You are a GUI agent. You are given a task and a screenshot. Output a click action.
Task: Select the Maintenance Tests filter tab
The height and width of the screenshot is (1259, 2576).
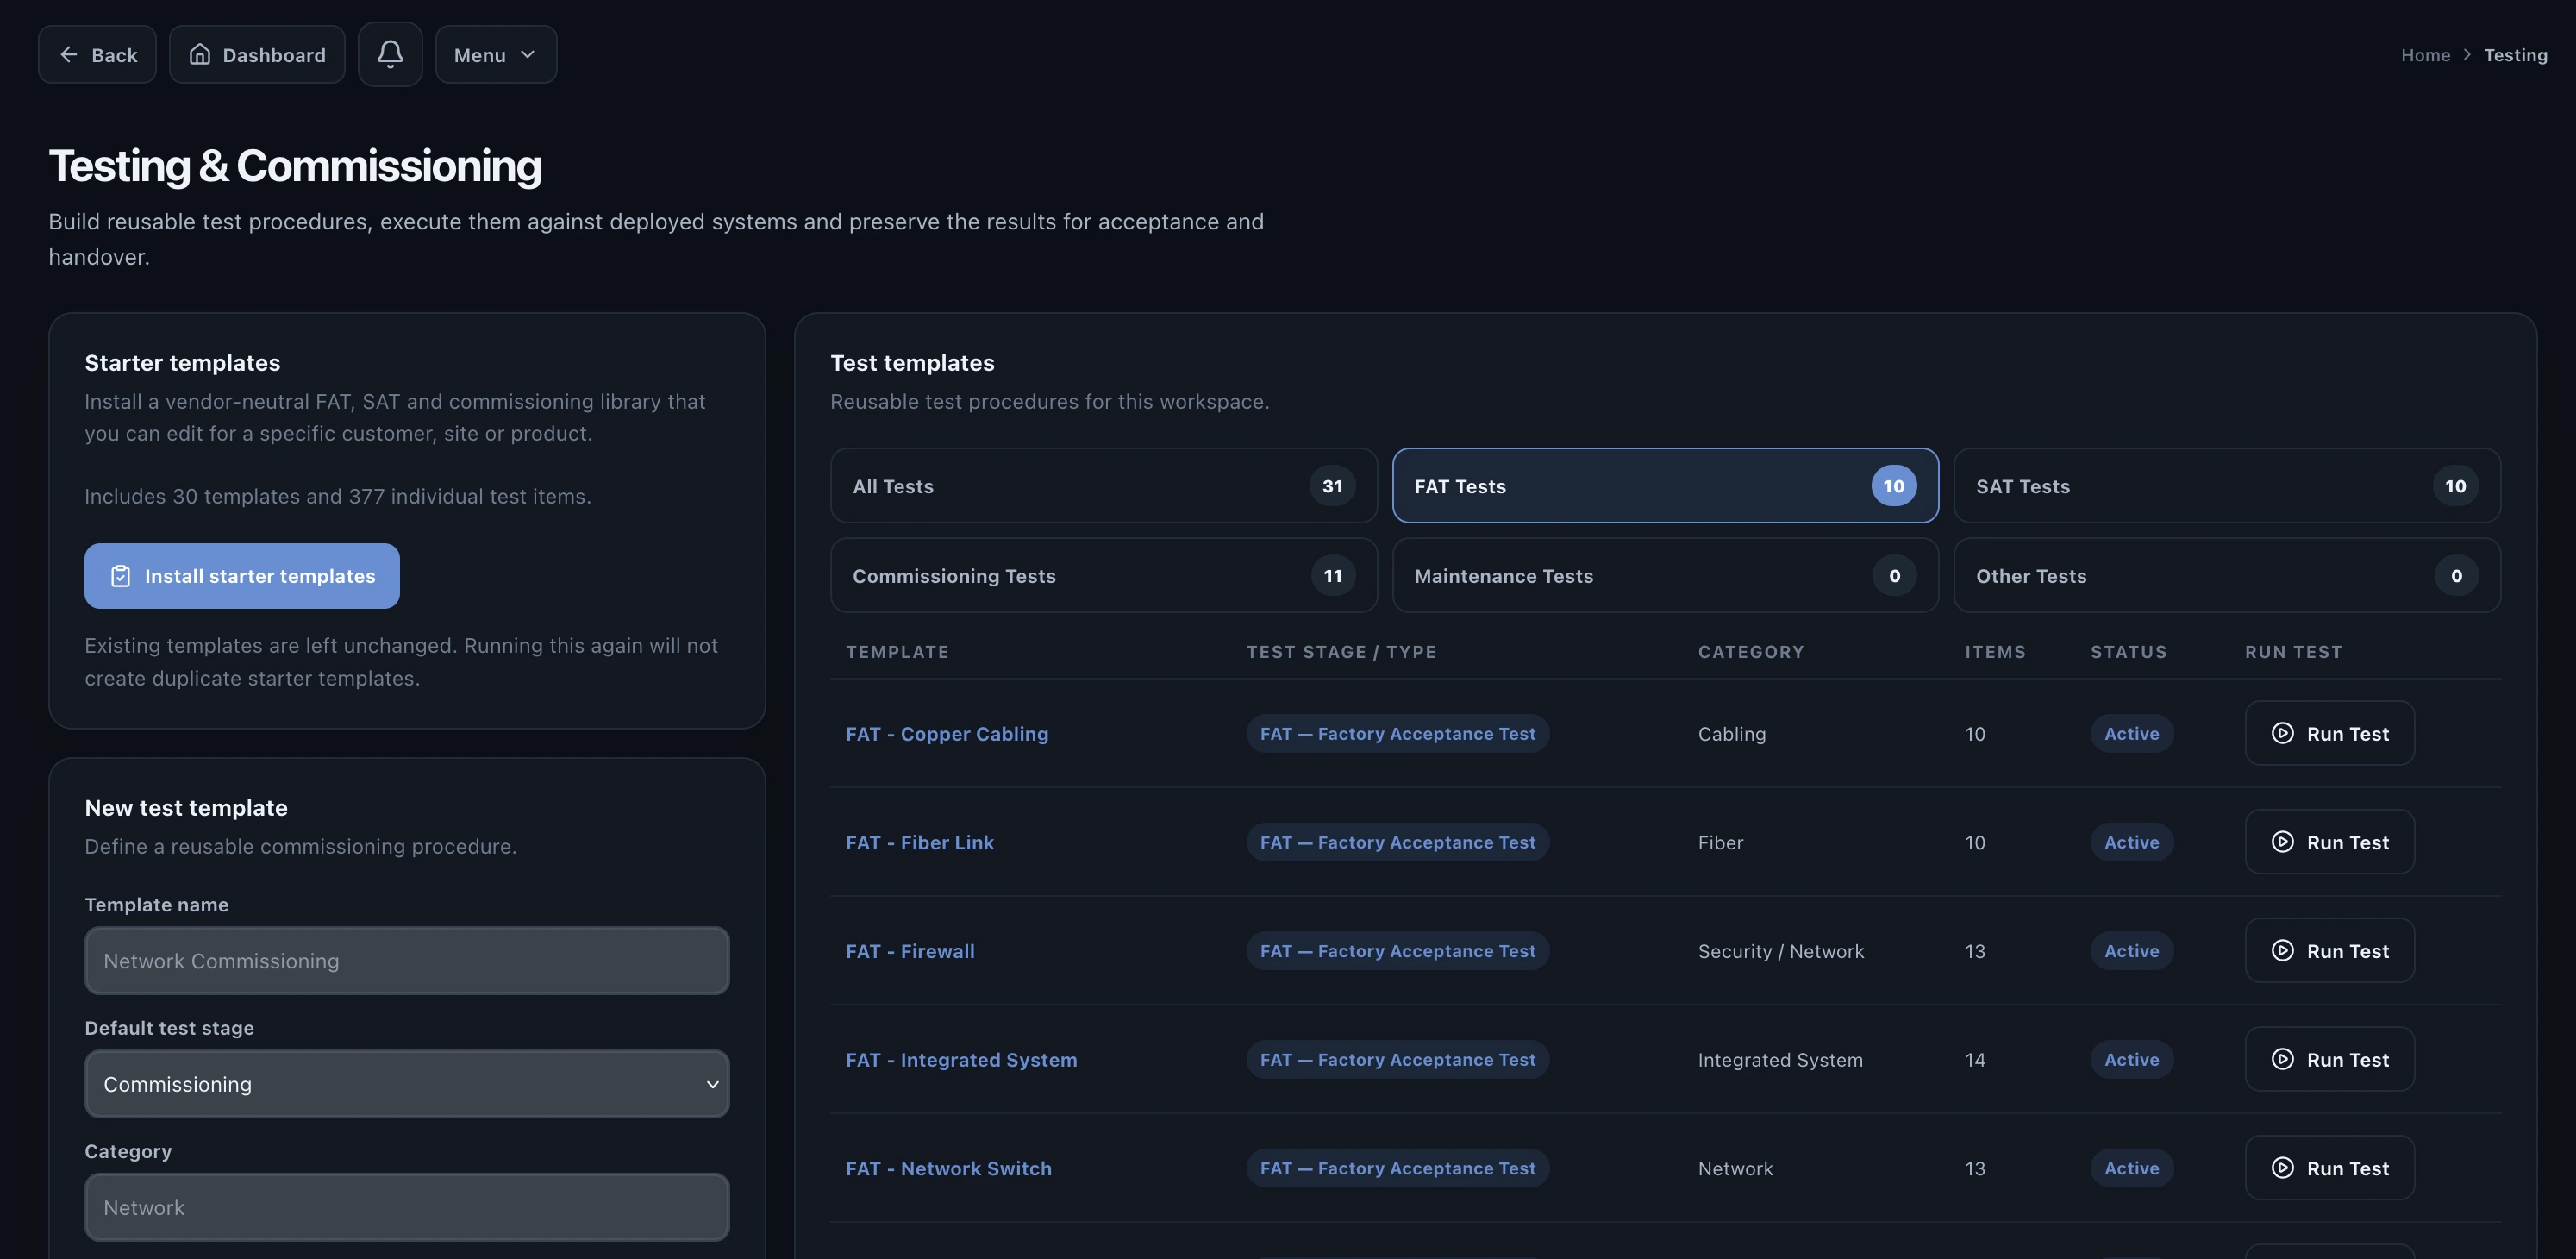coord(1665,575)
